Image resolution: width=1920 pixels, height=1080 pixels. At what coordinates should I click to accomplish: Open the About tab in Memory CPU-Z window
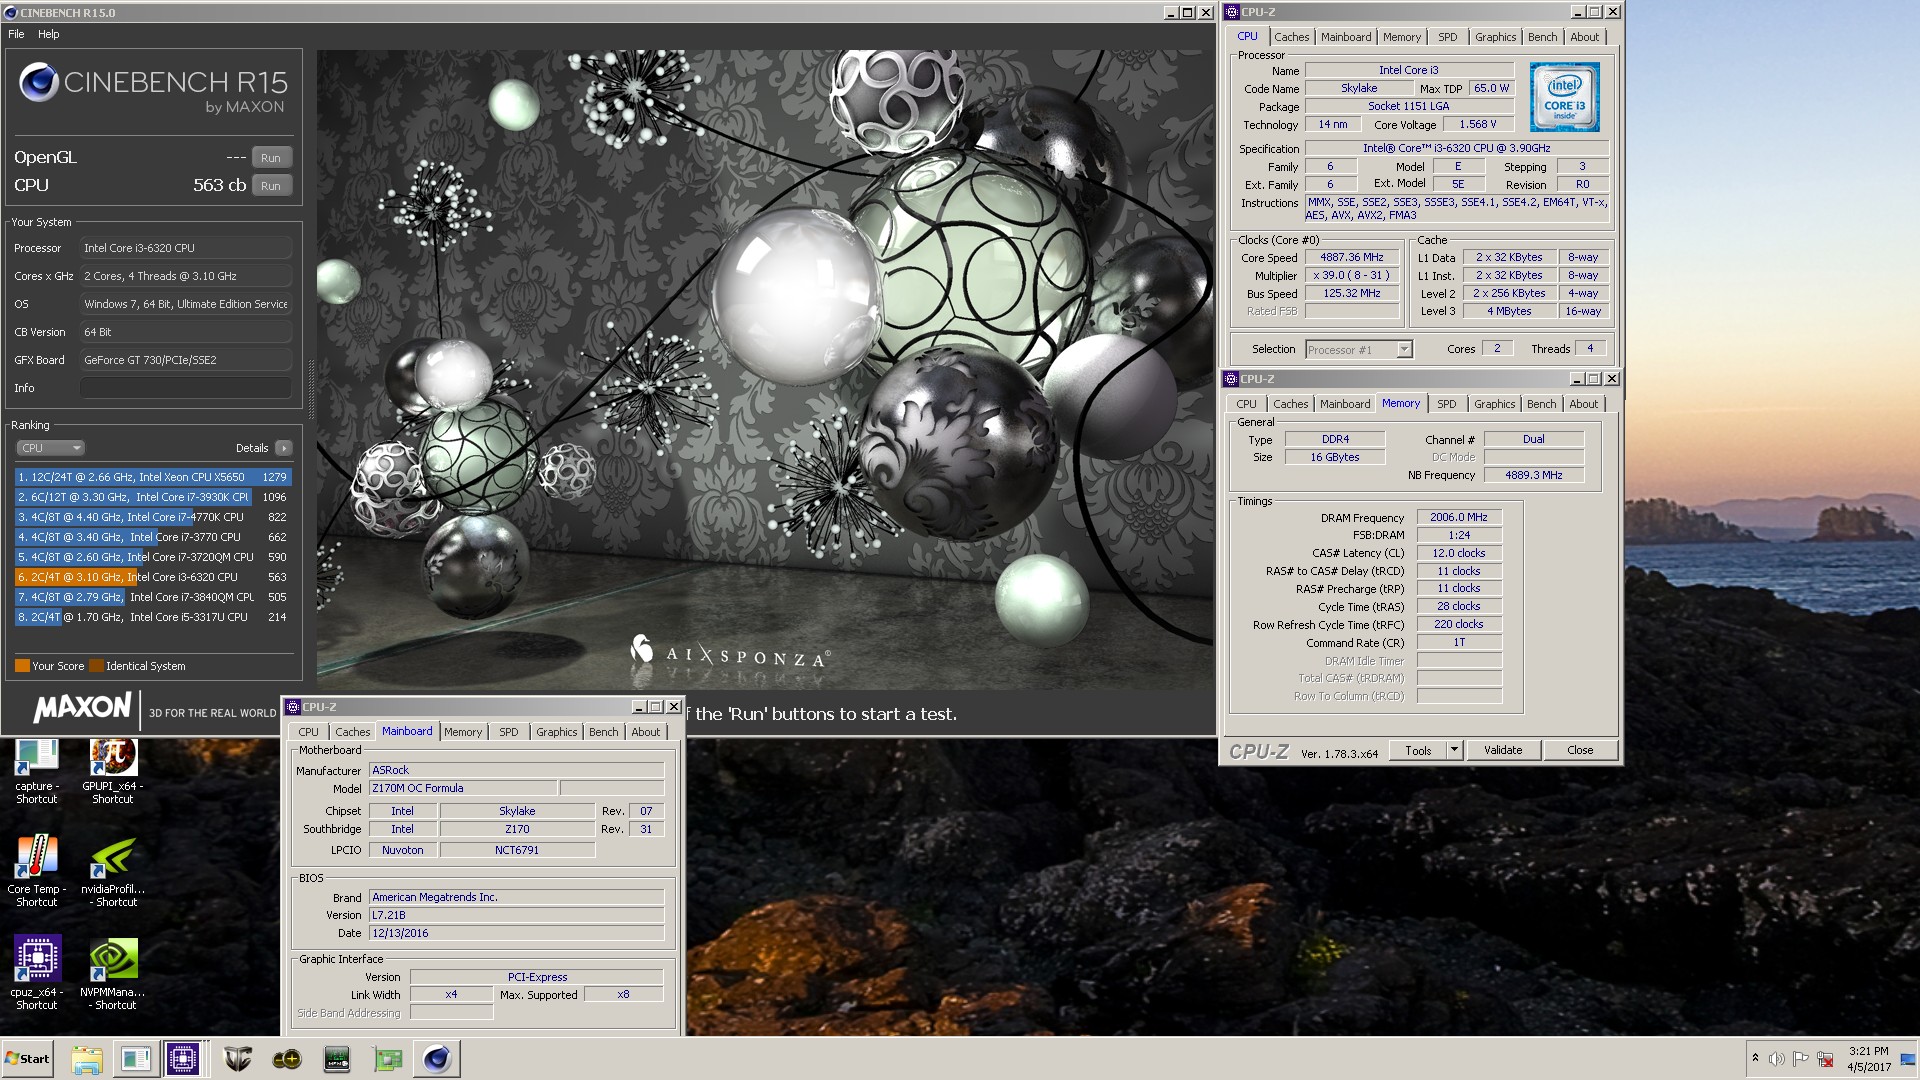pyautogui.click(x=1583, y=404)
